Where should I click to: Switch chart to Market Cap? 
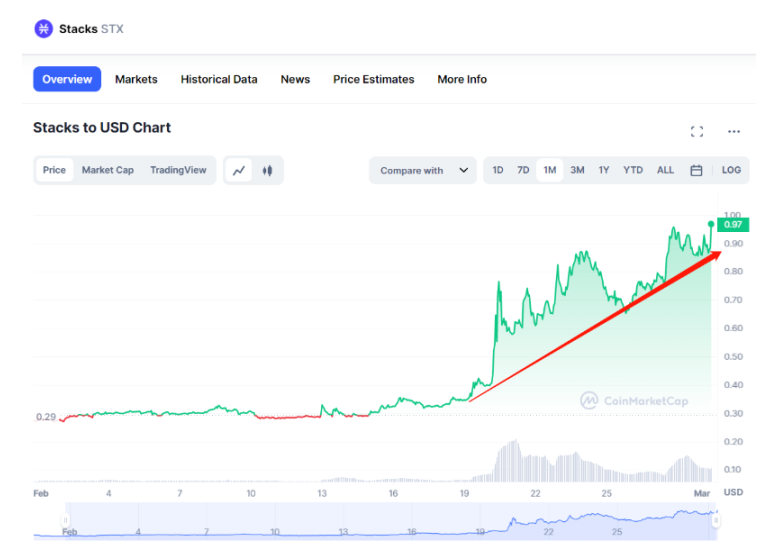[x=107, y=170]
